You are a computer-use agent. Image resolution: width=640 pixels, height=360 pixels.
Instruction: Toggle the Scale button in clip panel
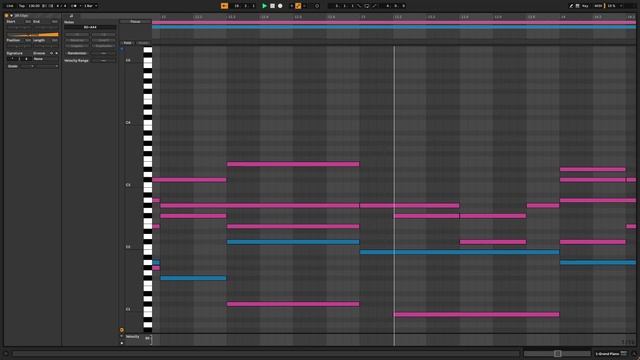(x=13, y=66)
